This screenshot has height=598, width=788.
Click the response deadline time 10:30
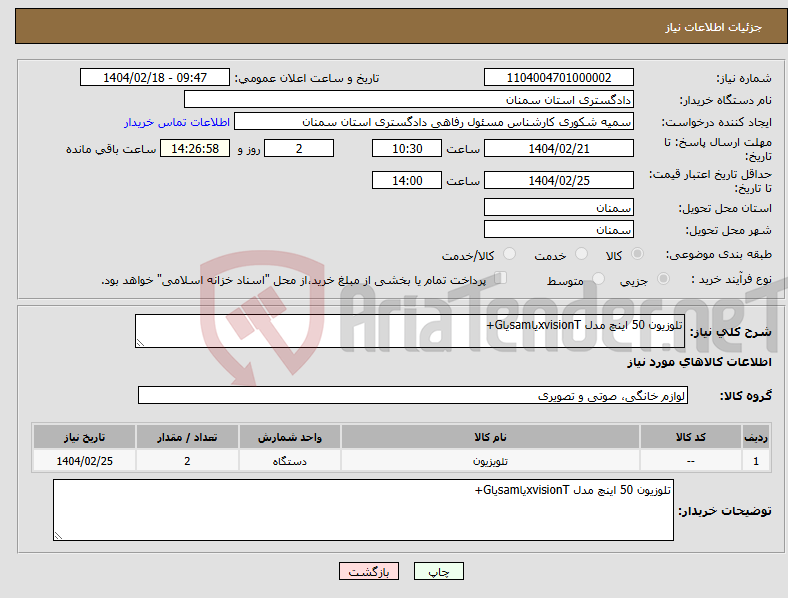(407, 148)
